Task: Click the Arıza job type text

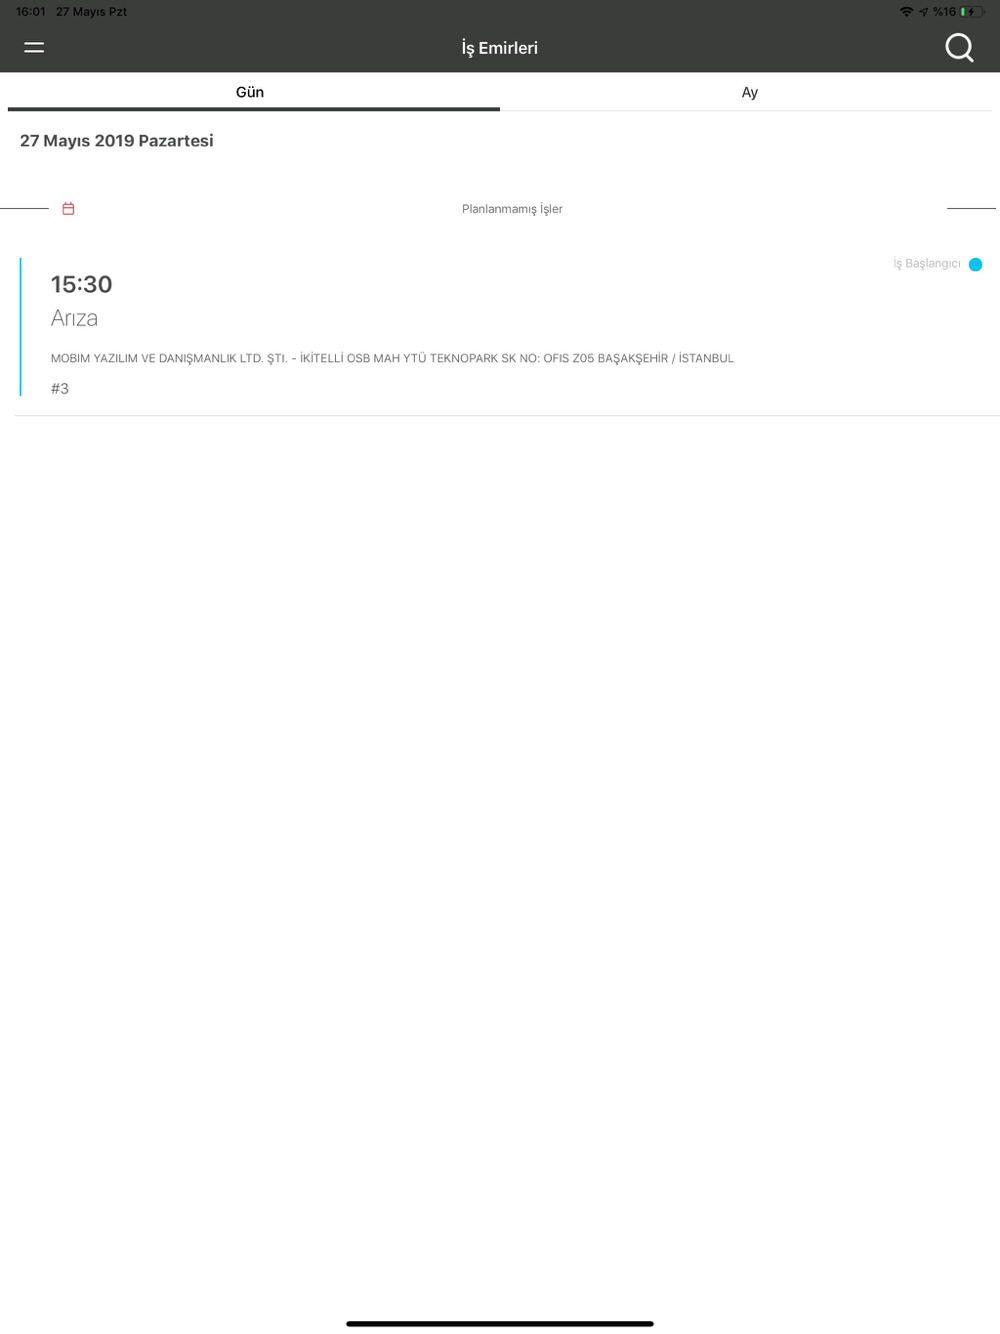Action: 74,318
